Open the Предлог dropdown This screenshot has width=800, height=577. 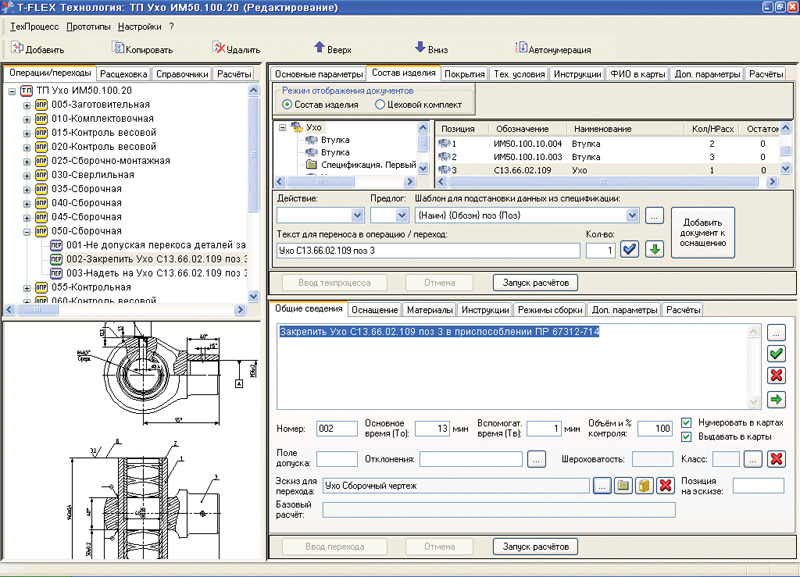click(x=402, y=215)
